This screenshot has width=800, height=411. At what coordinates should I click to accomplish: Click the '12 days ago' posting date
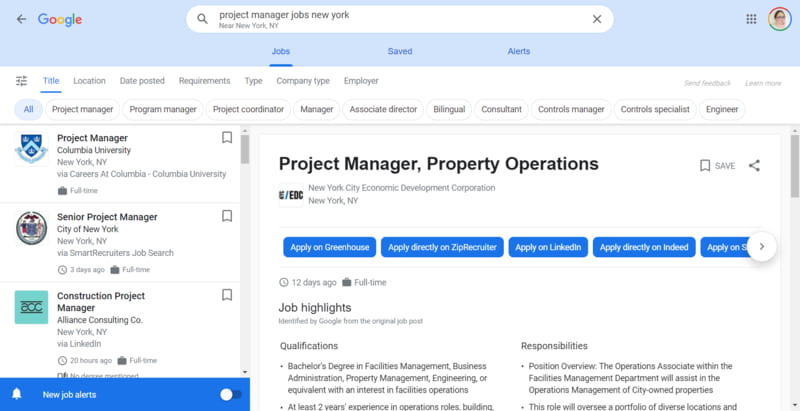pos(313,282)
